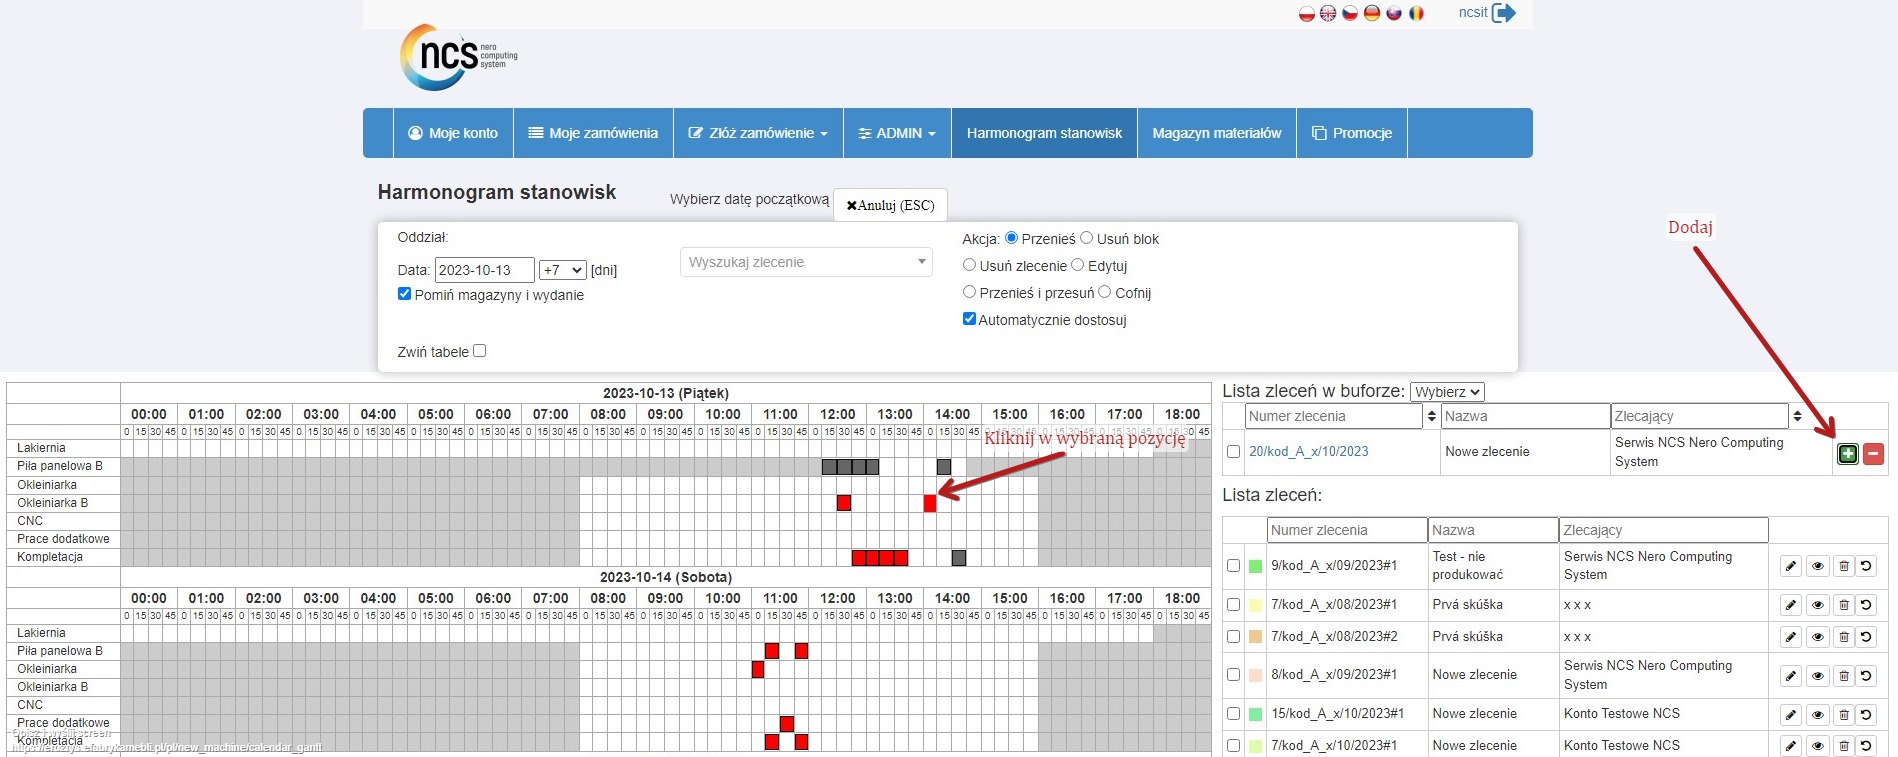Click the 'Anuluj (ESC)' button
This screenshot has width=1898, height=757.
(890, 205)
